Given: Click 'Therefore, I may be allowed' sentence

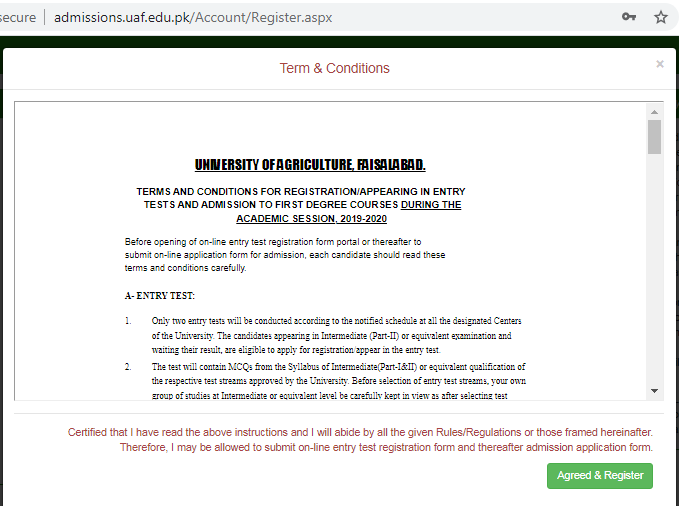Looking at the screenshot, I should [386, 447].
